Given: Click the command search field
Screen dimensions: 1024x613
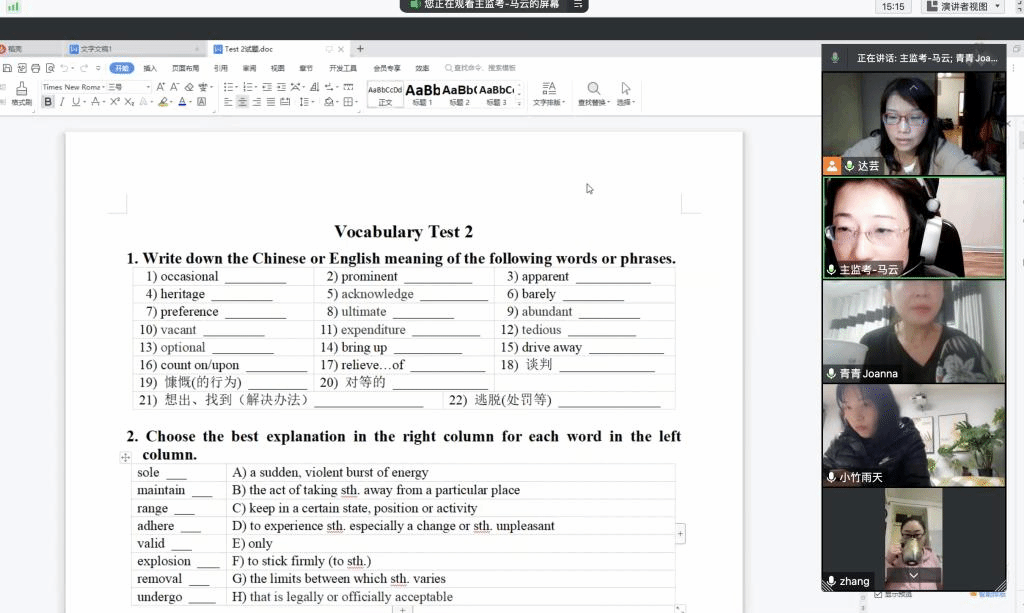Looking at the screenshot, I should [x=485, y=68].
